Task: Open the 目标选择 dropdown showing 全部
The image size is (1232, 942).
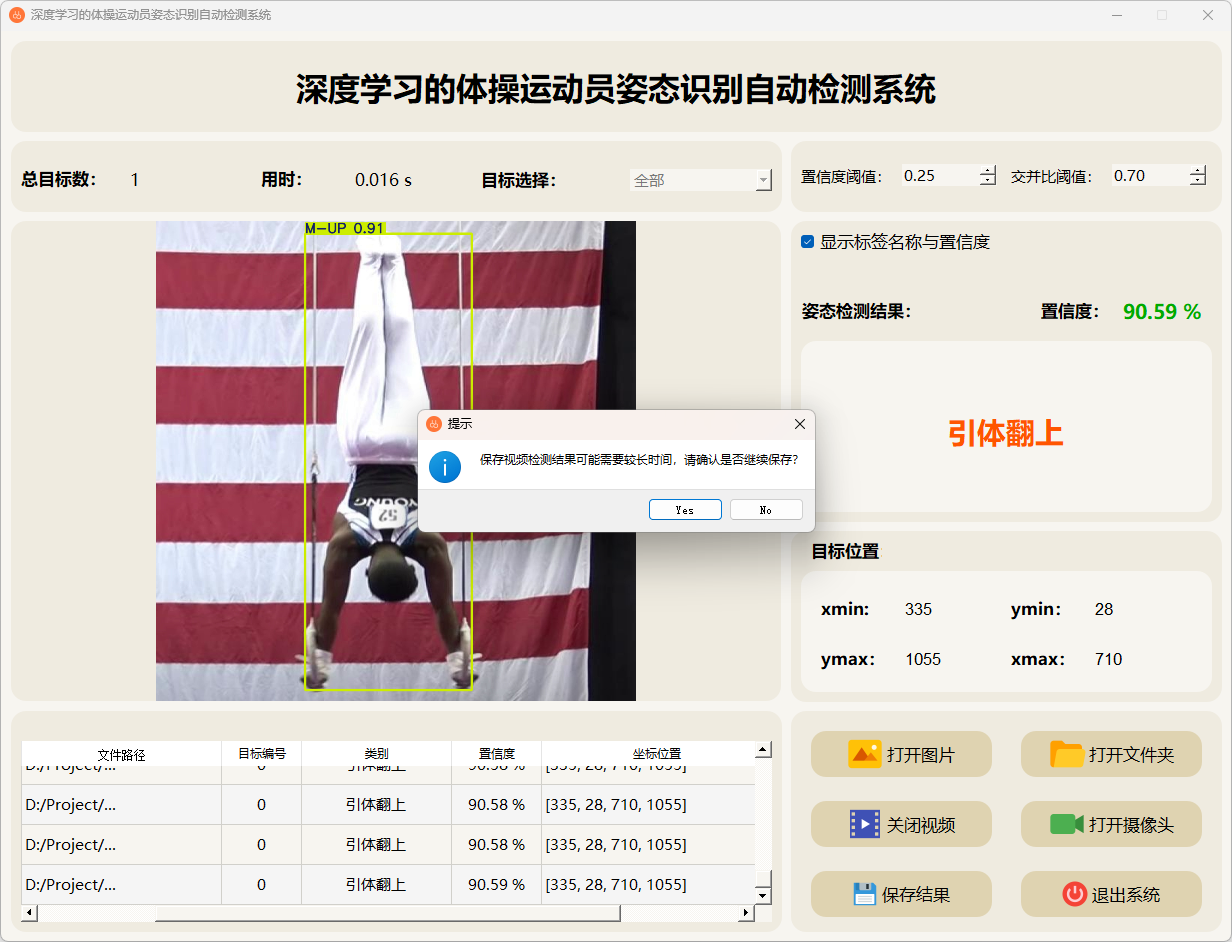Action: point(701,180)
